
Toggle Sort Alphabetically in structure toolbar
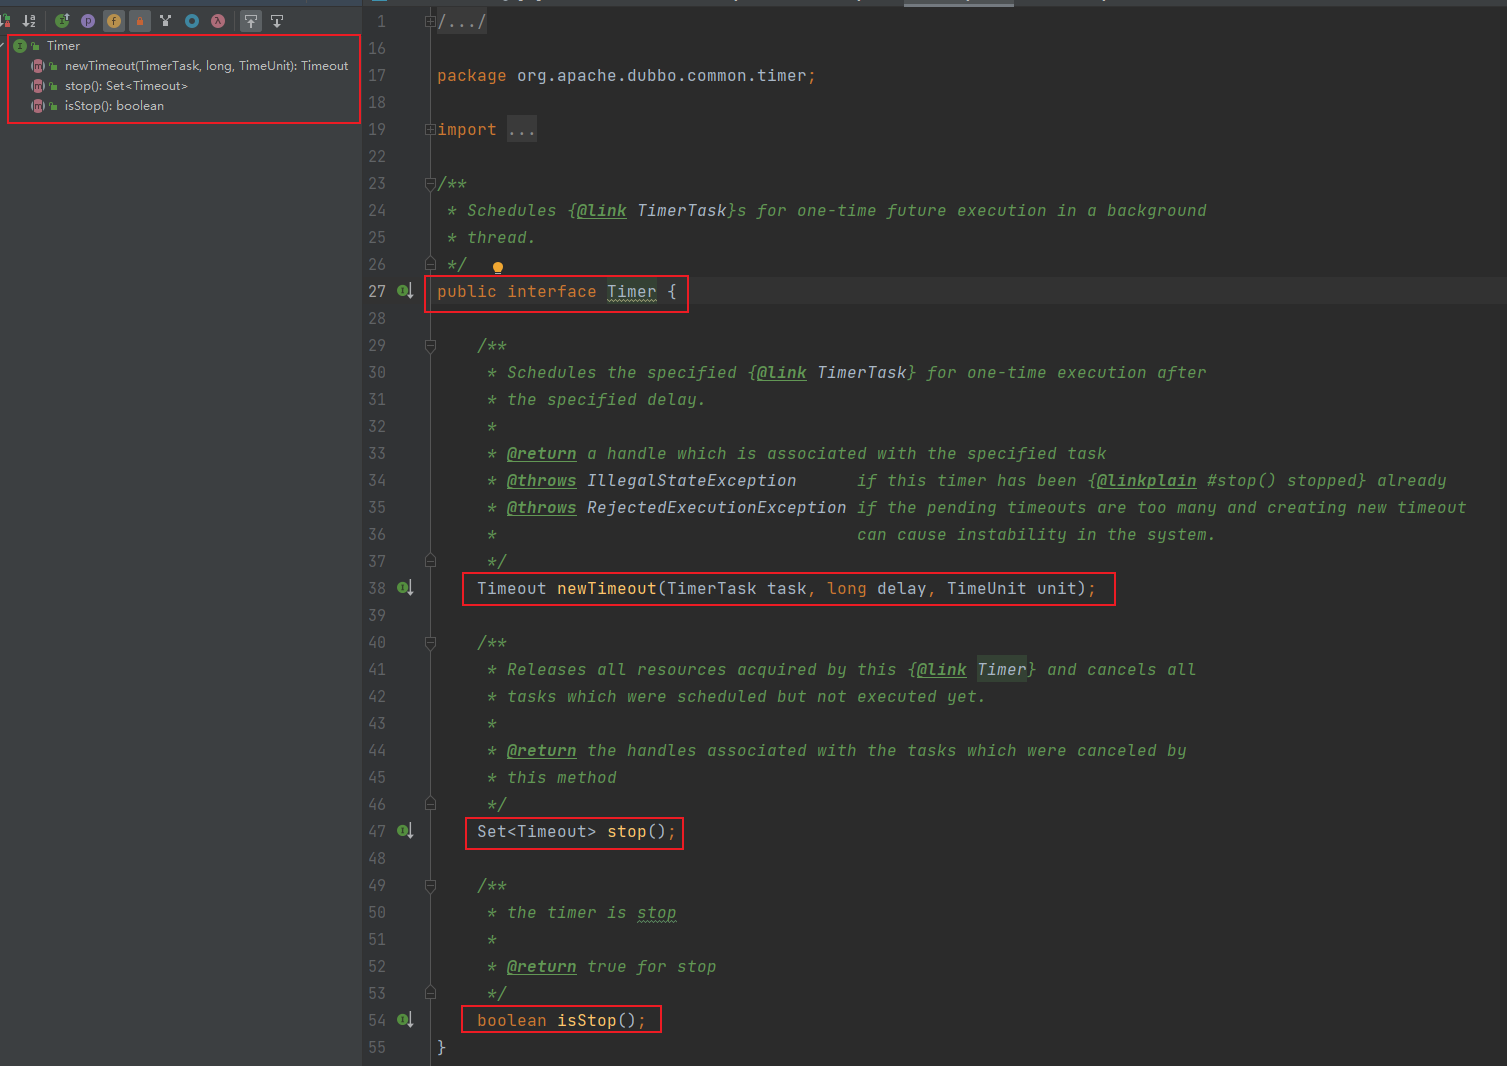pyautogui.click(x=29, y=20)
